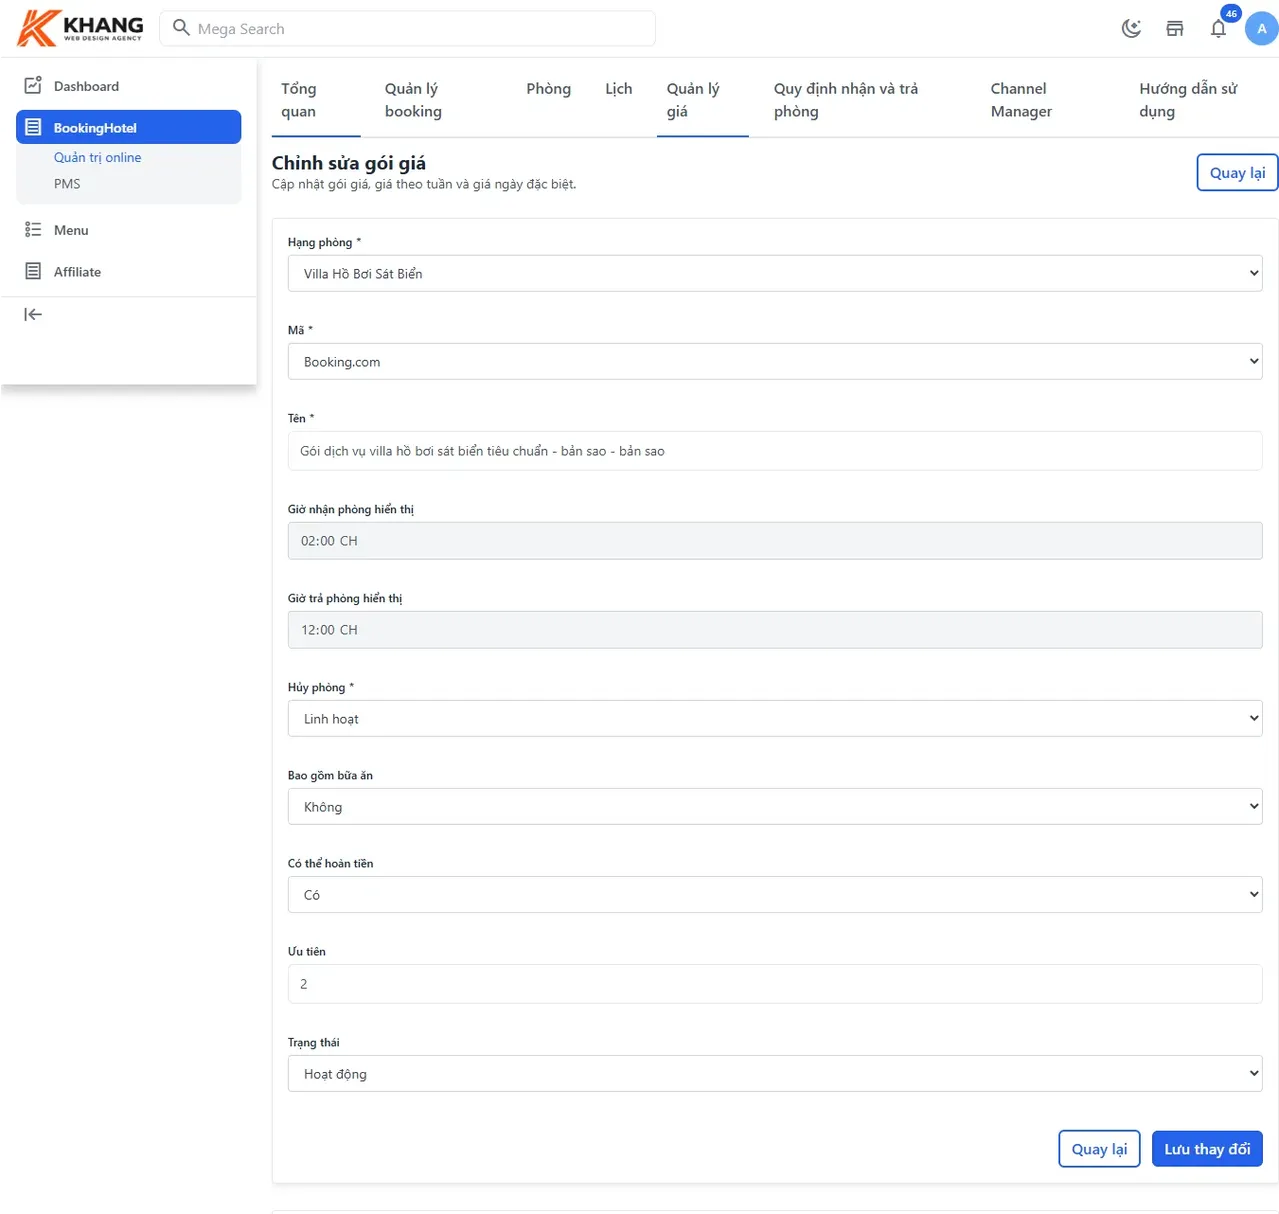Image resolution: width=1279 pixels, height=1214 pixels.
Task: Open the Hướng dẫn sử dụng tab
Action: tap(1202, 100)
